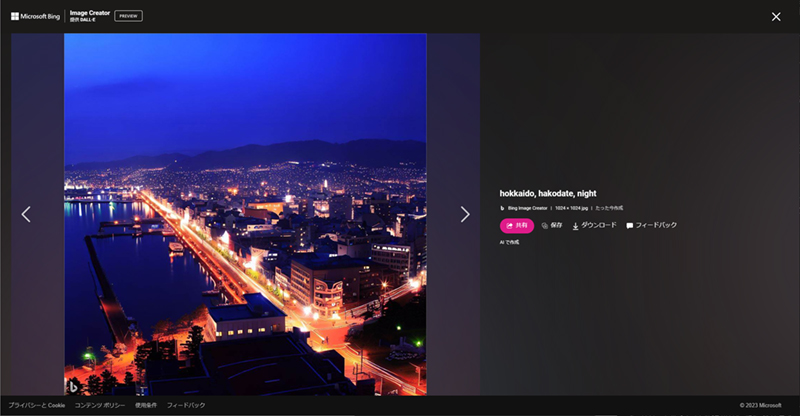
Task: Open フィードバック next to download
Action: point(652,225)
